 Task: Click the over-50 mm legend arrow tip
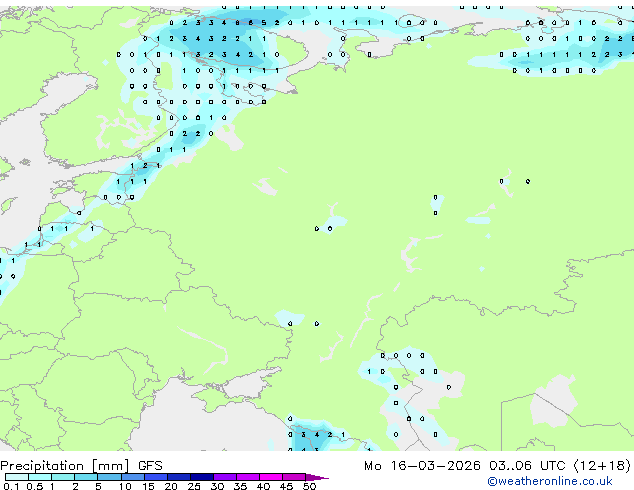tap(317, 477)
